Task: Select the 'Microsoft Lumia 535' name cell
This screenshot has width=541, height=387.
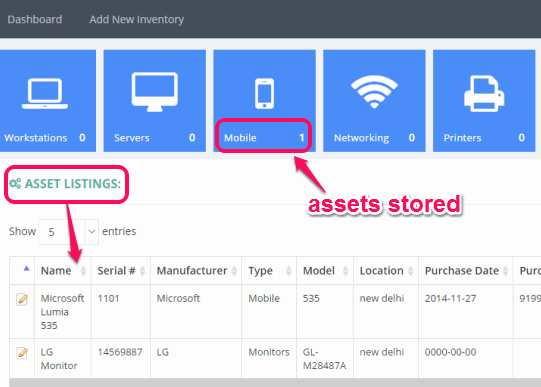Action: 63,312
